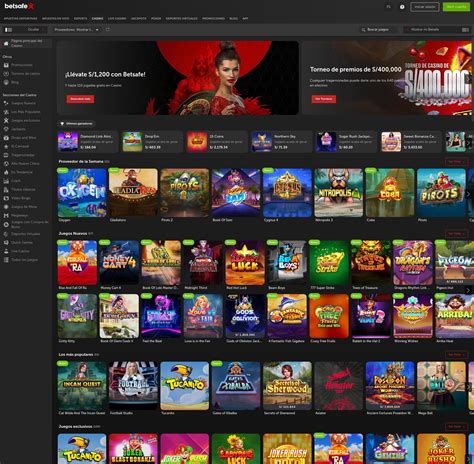The height and width of the screenshot is (464, 474).
Task: Toggle the sidebar Ocultar layout switch
Action: coord(8,30)
